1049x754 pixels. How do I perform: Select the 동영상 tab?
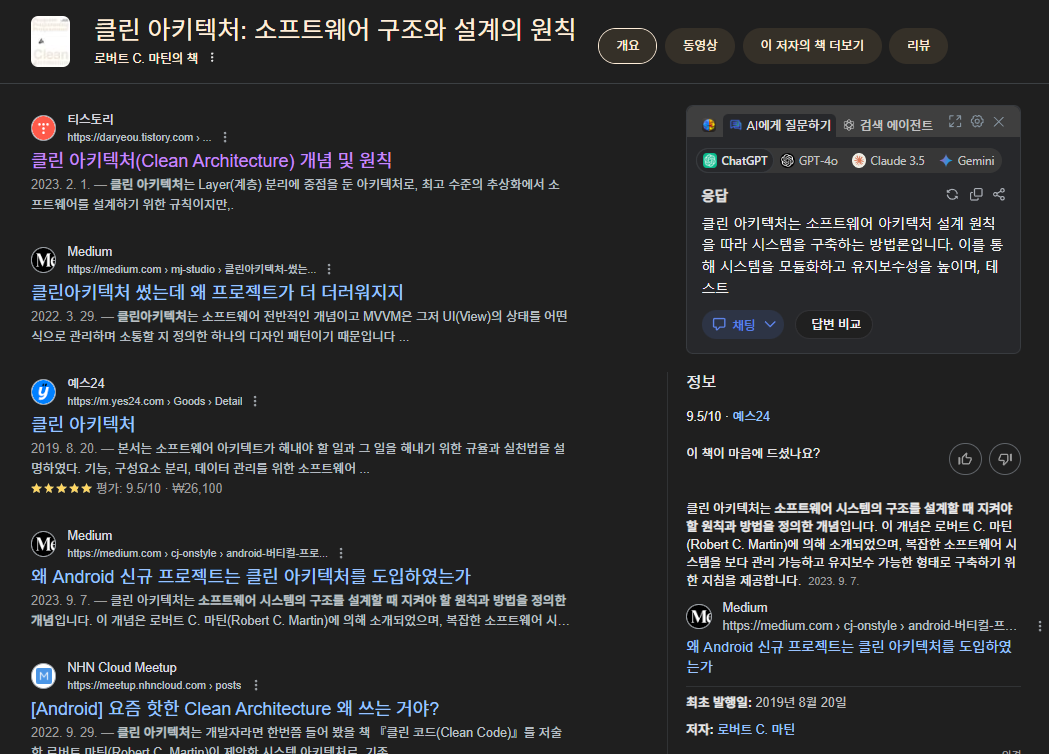tap(700, 45)
